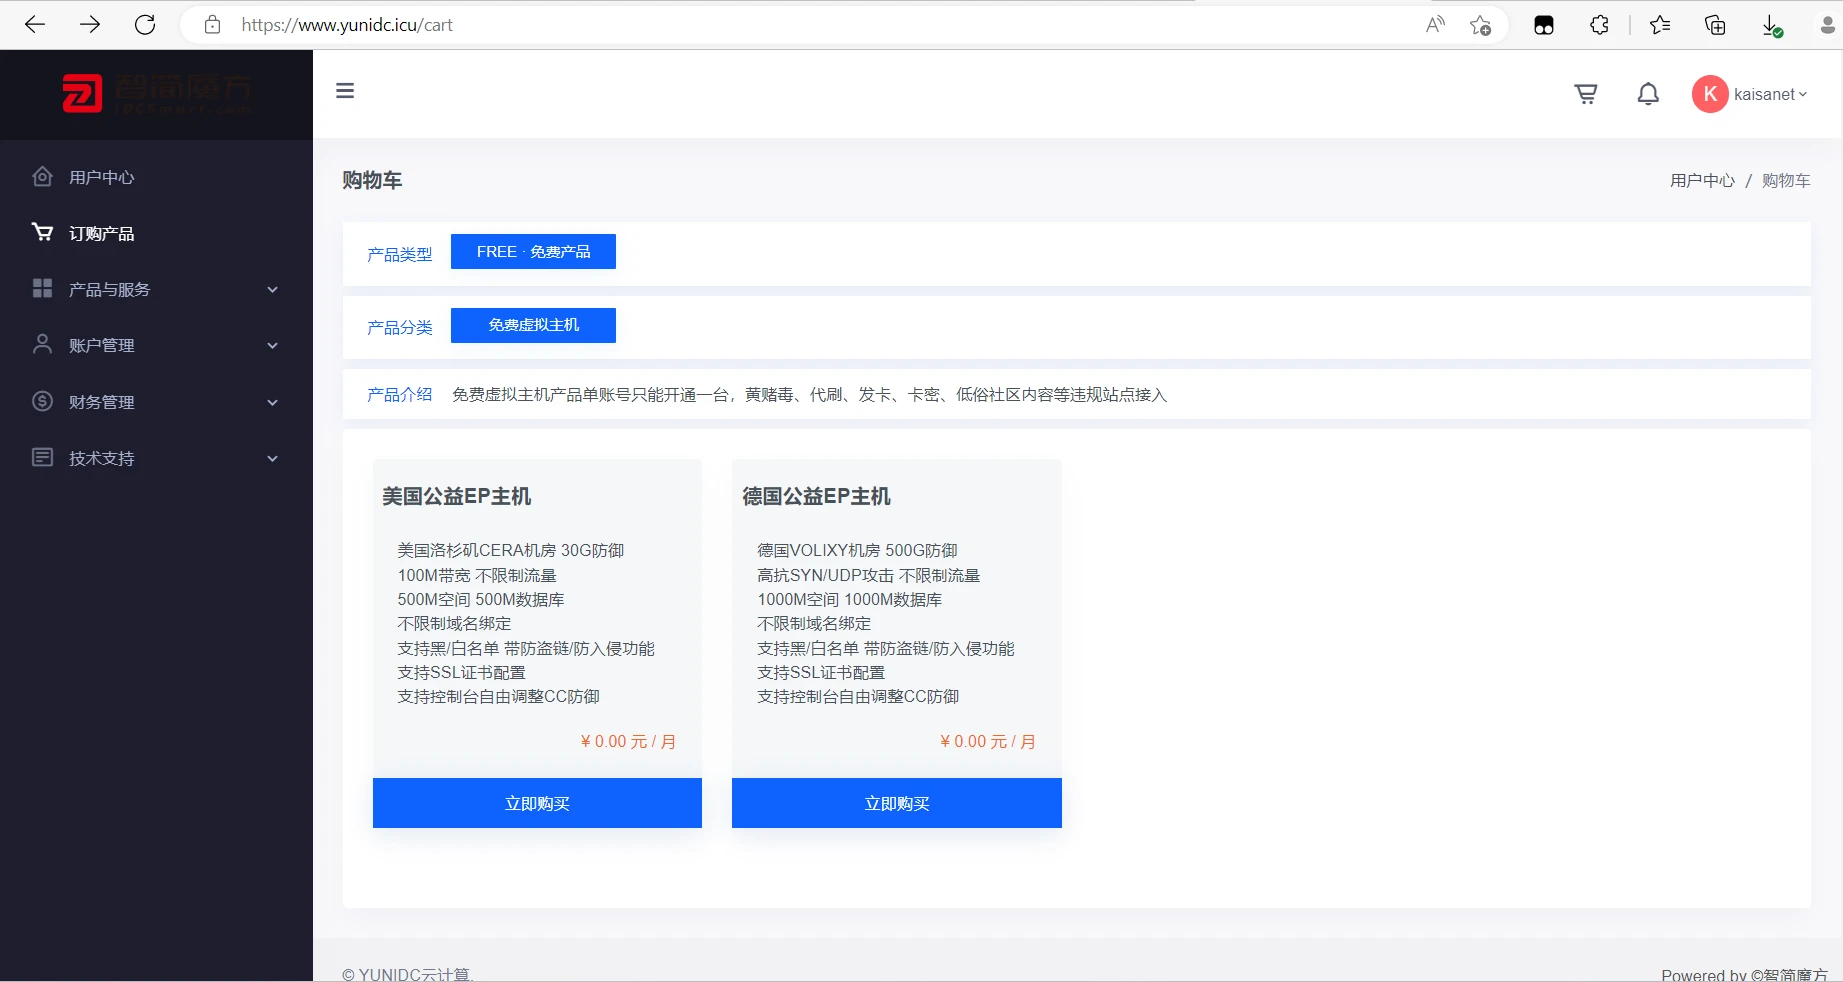
Task: Toggle the hamburger sidebar menu icon
Action: 345,91
